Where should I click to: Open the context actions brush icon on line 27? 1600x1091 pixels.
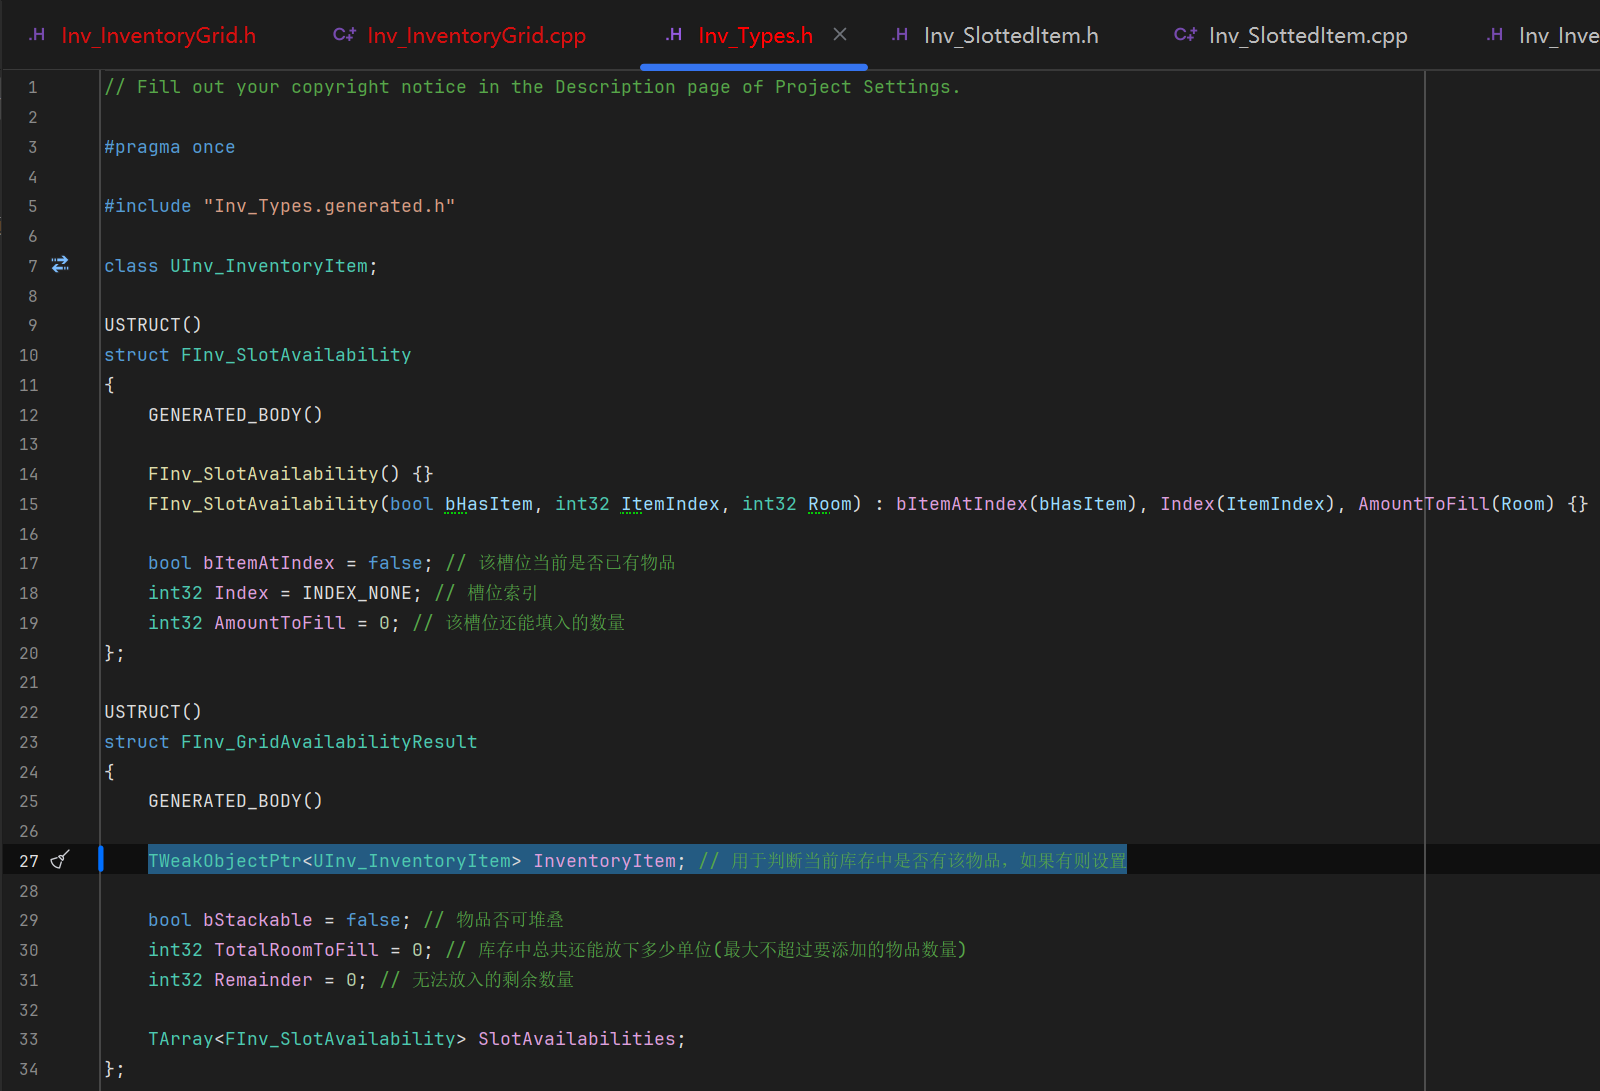coord(60,860)
